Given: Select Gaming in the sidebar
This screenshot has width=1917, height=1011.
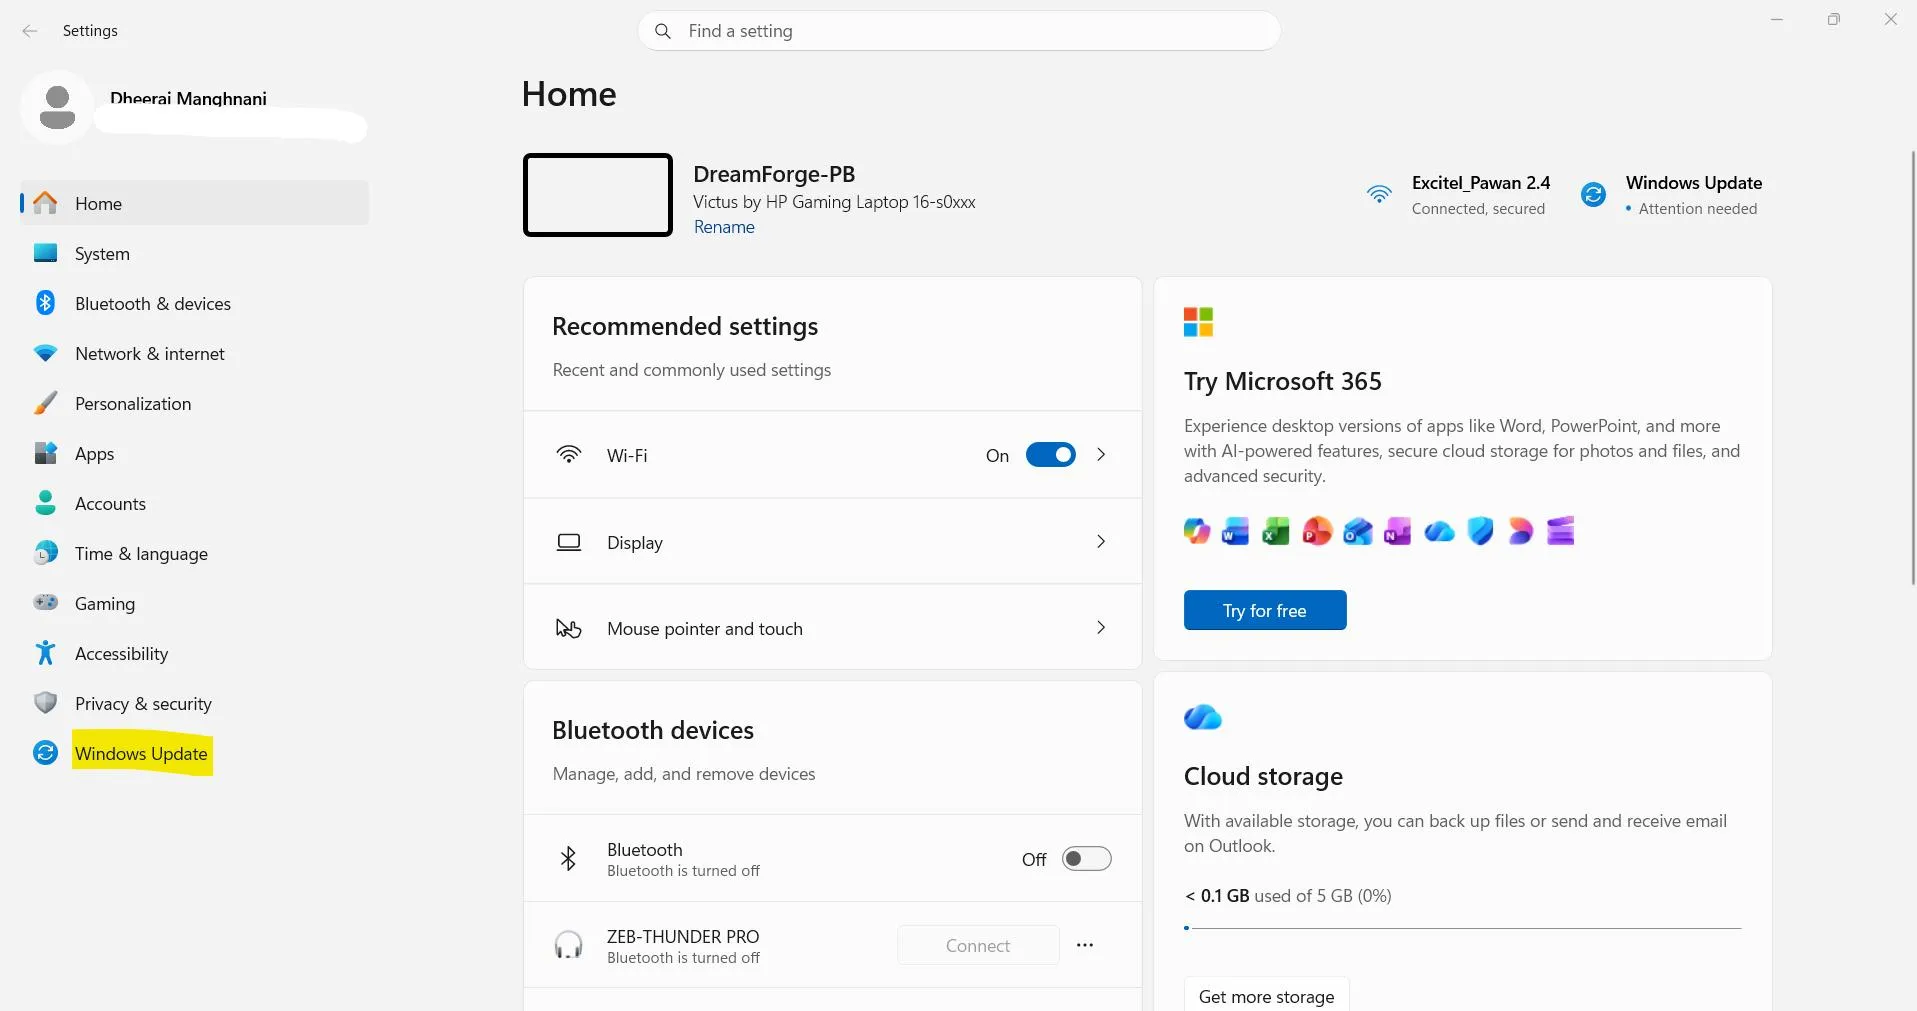Looking at the screenshot, I should (194, 603).
